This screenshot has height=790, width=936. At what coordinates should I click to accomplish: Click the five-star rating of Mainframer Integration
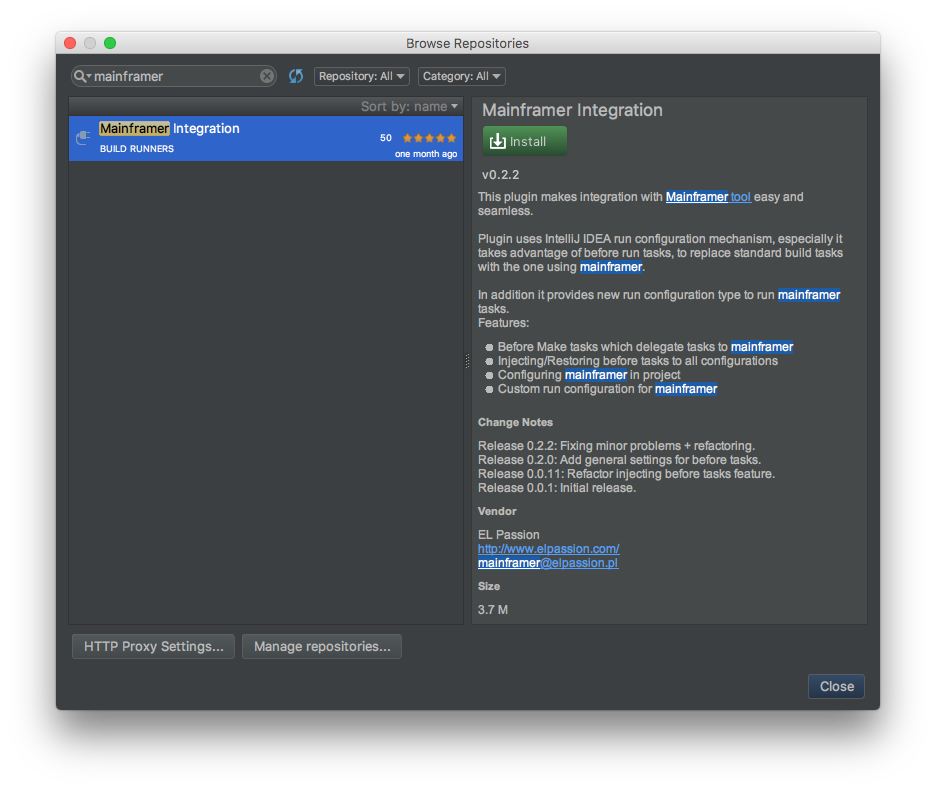[429, 138]
